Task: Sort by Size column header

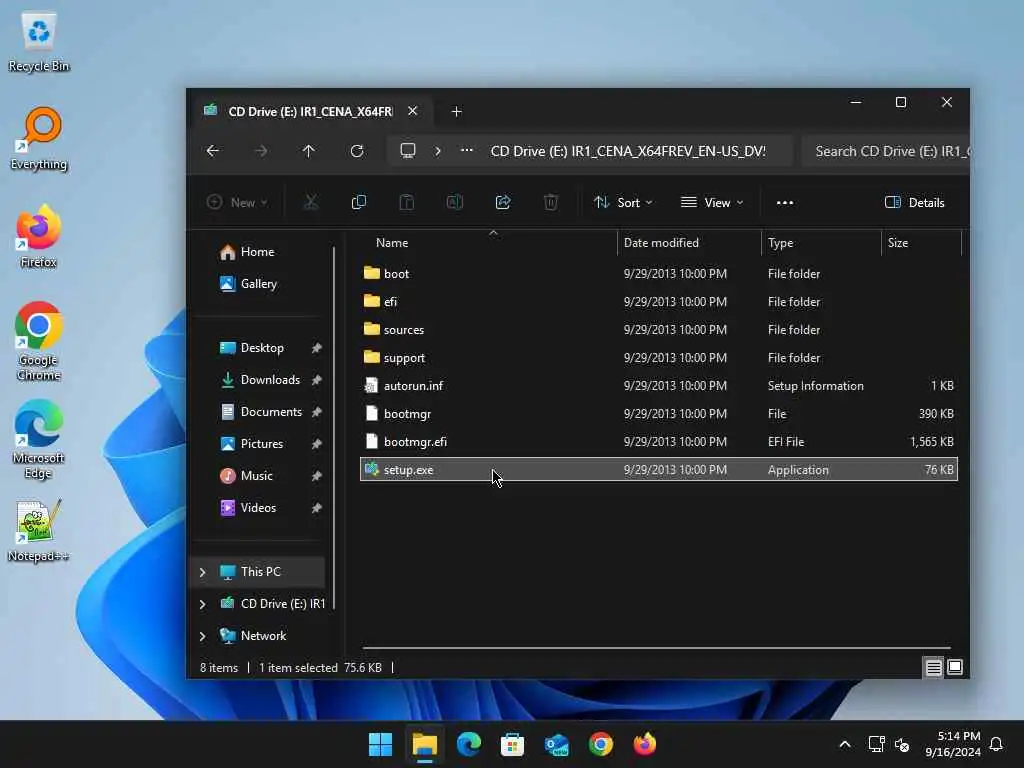Action: pos(898,243)
